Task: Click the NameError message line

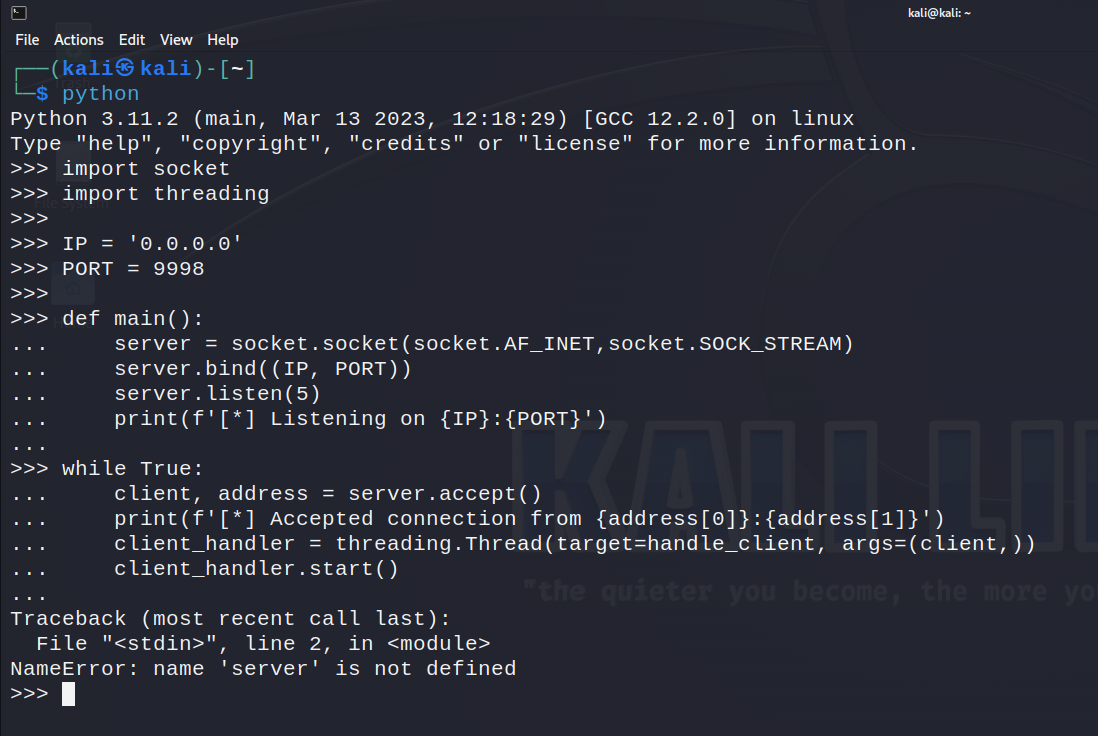Action: pyautogui.click(x=263, y=669)
